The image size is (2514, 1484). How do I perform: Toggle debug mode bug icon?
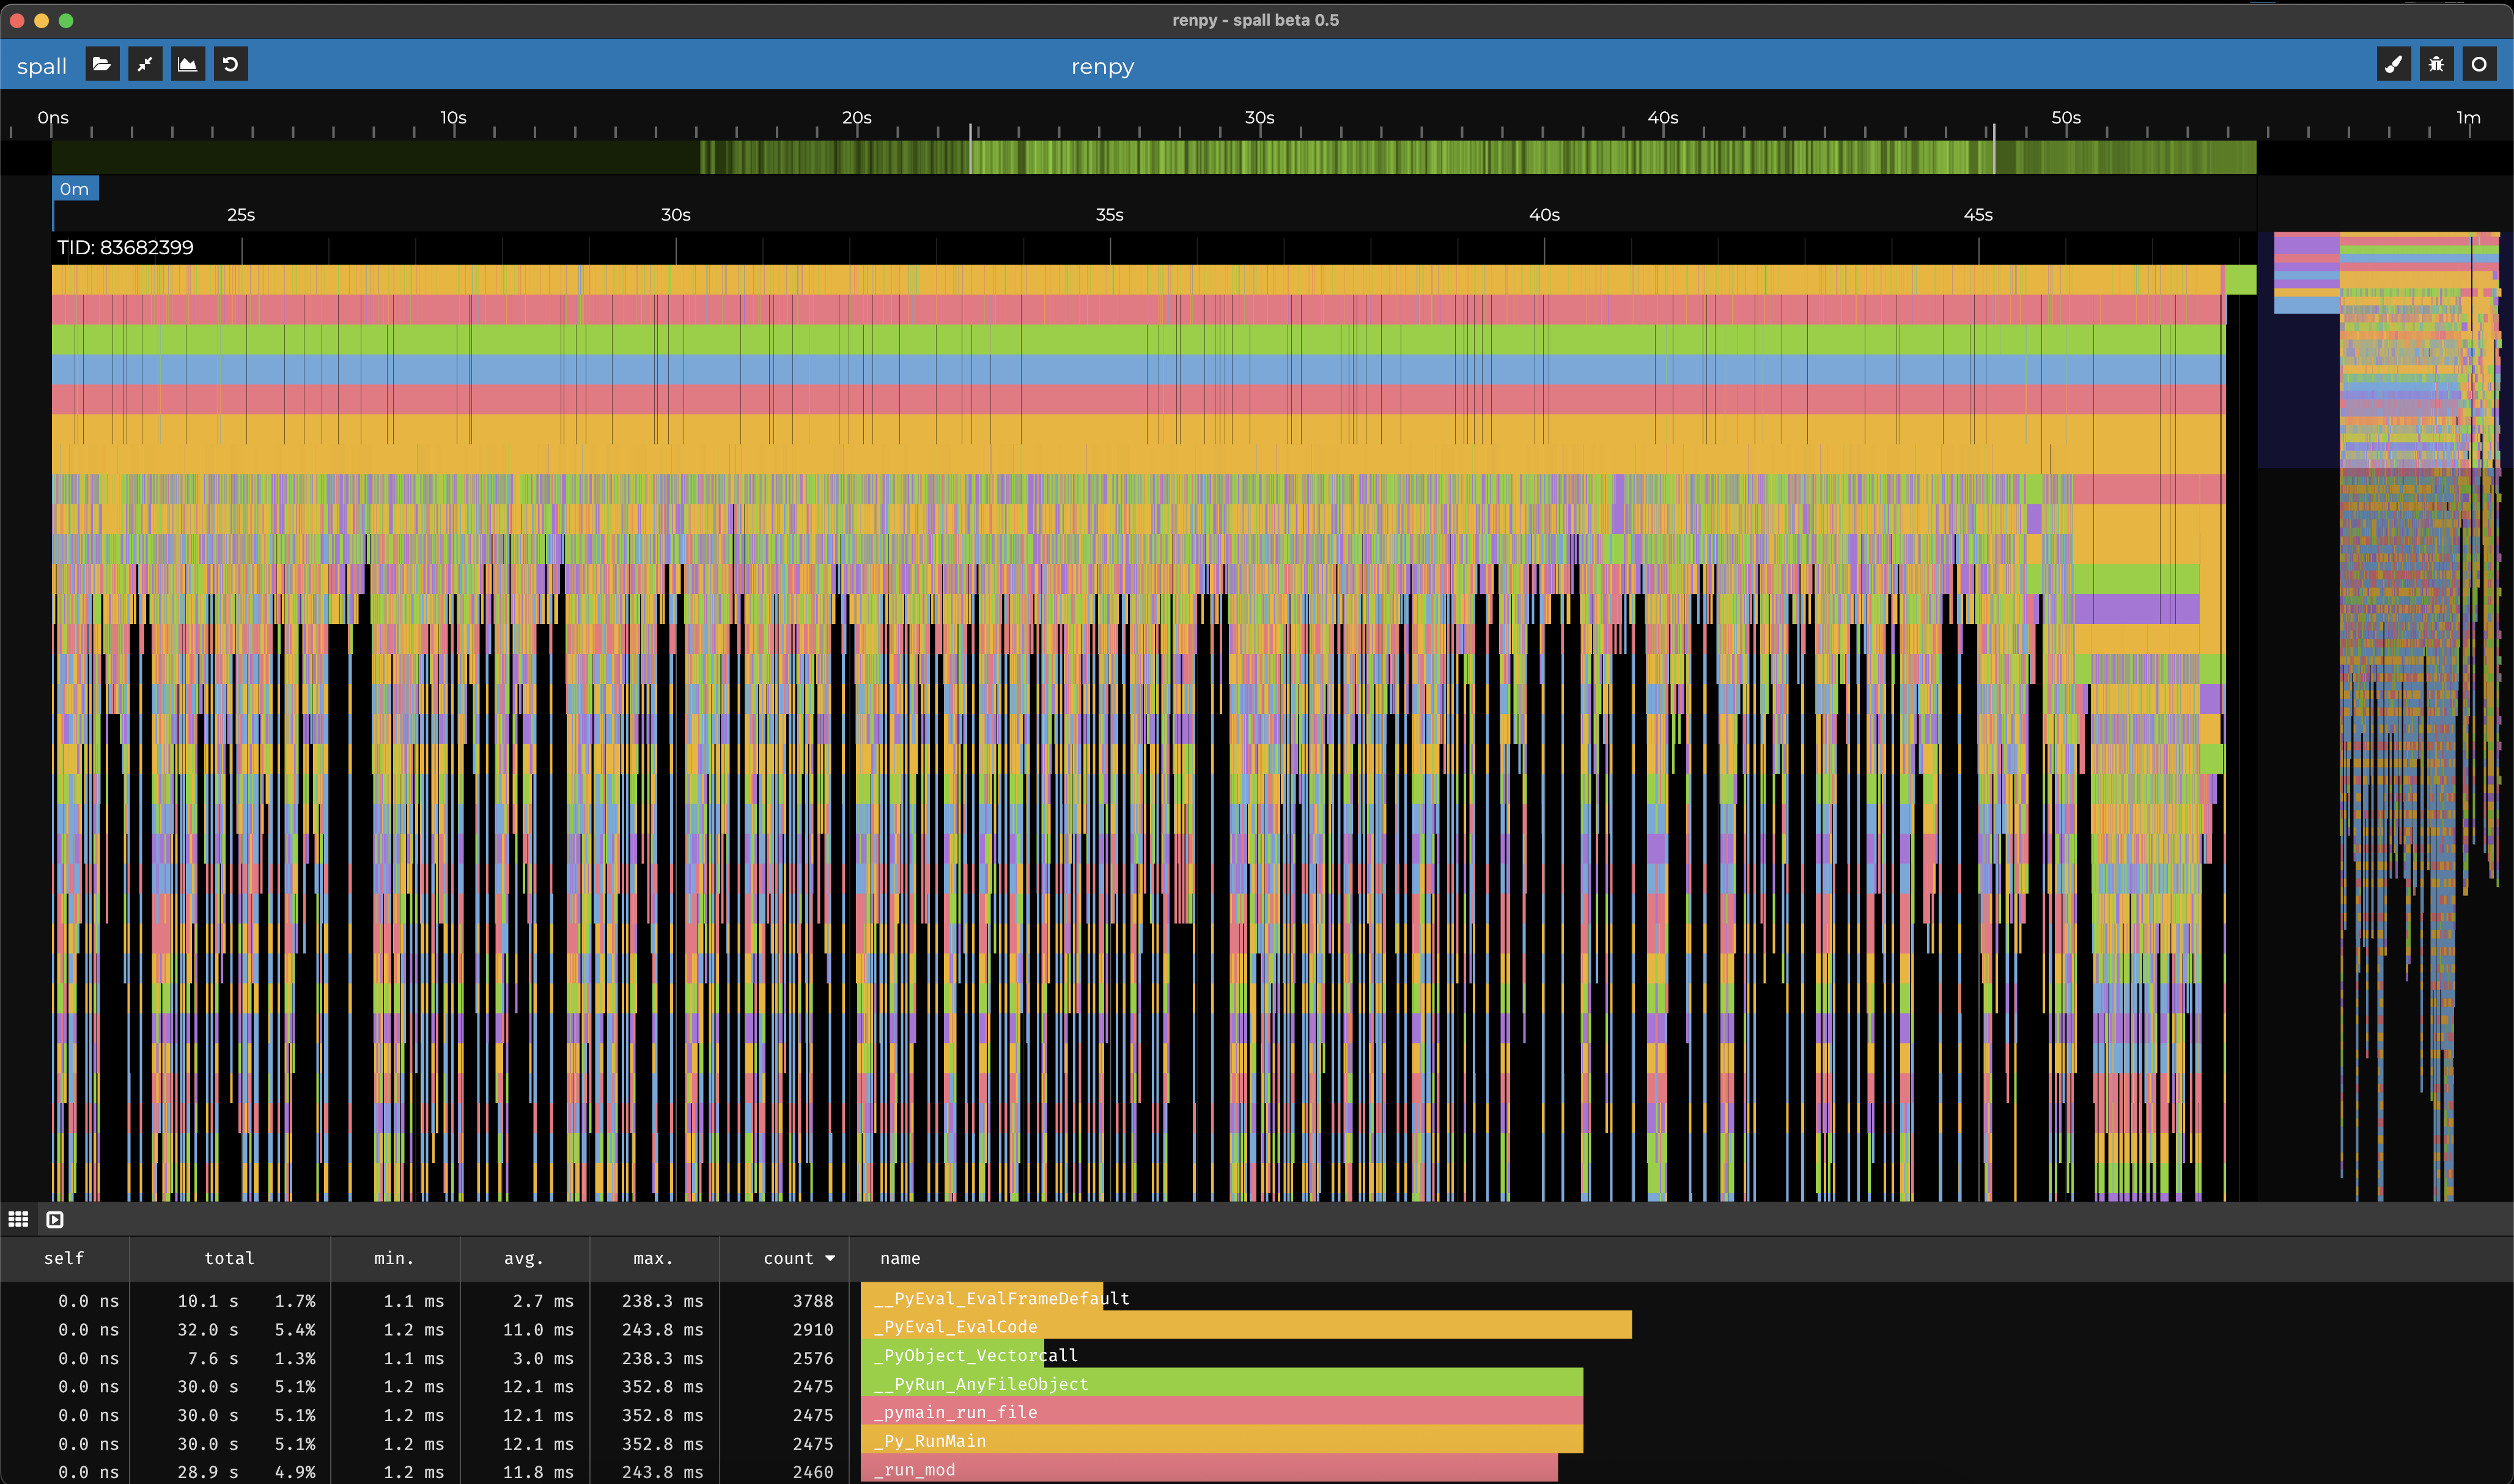point(2436,65)
